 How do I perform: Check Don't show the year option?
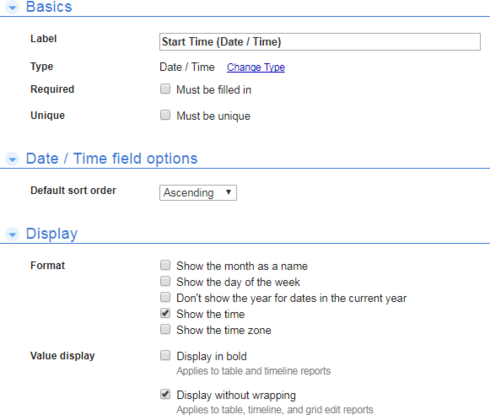click(x=165, y=297)
